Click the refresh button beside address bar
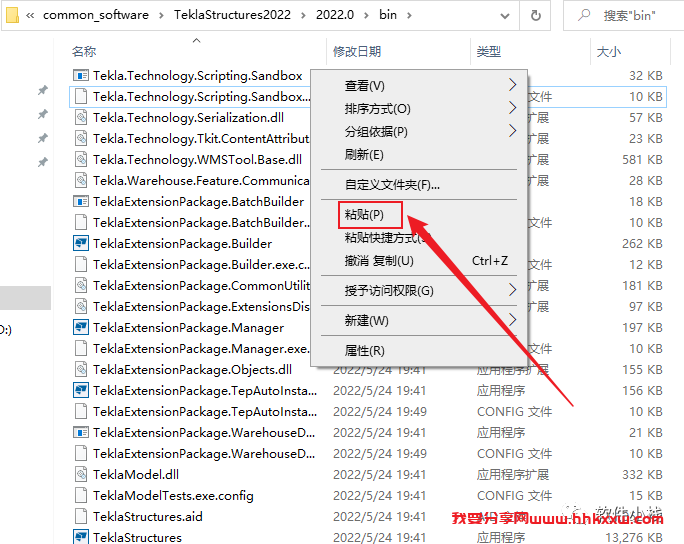This screenshot has height=544, width=684. tap(535, 15)
